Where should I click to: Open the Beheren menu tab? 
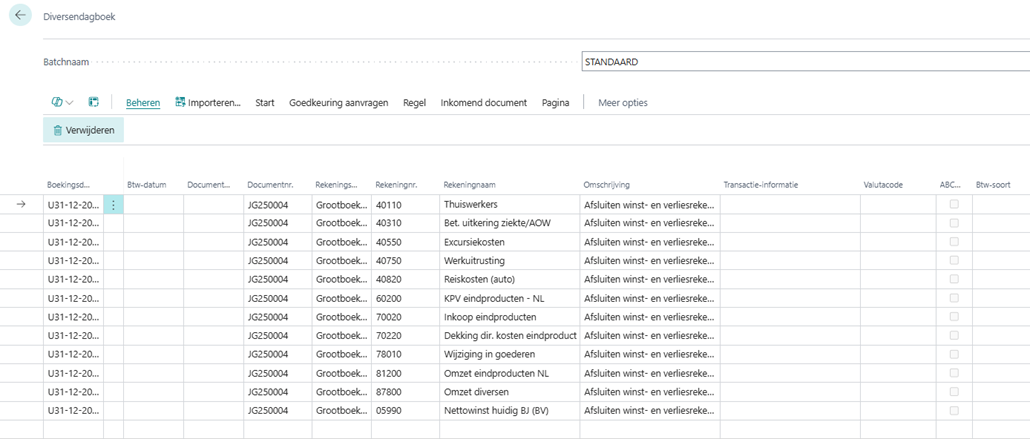click(x=143, y=102)
